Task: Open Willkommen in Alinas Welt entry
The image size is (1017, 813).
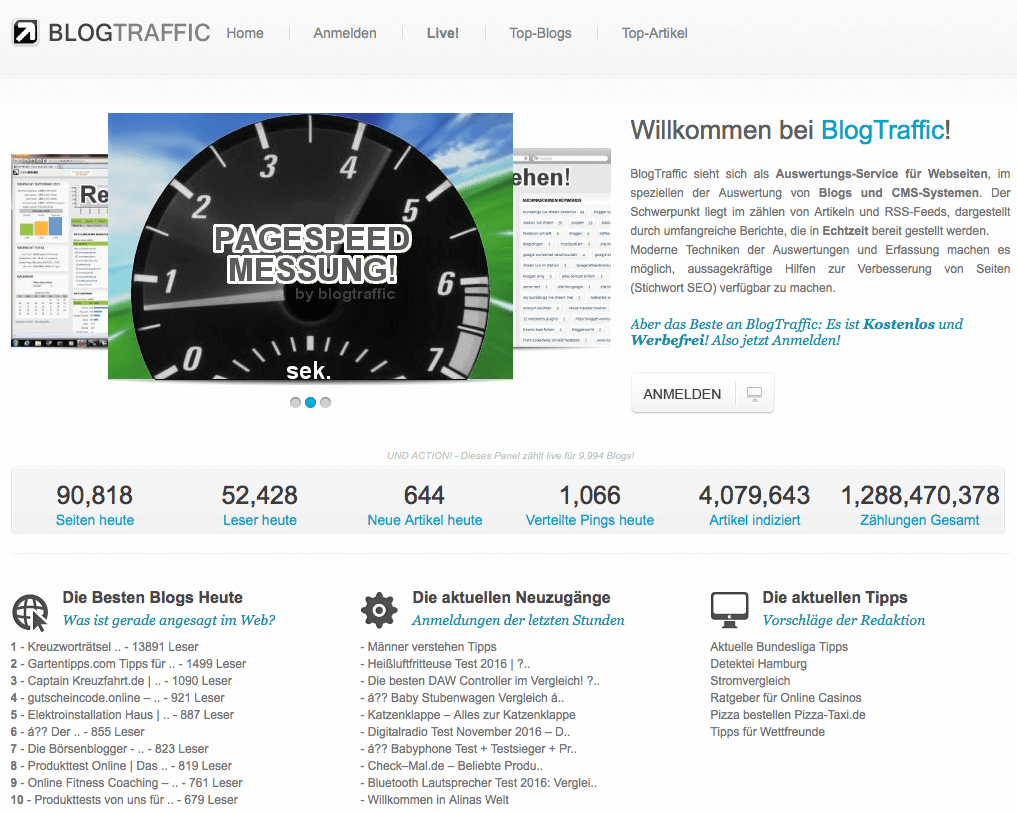Action: [435, 799]
